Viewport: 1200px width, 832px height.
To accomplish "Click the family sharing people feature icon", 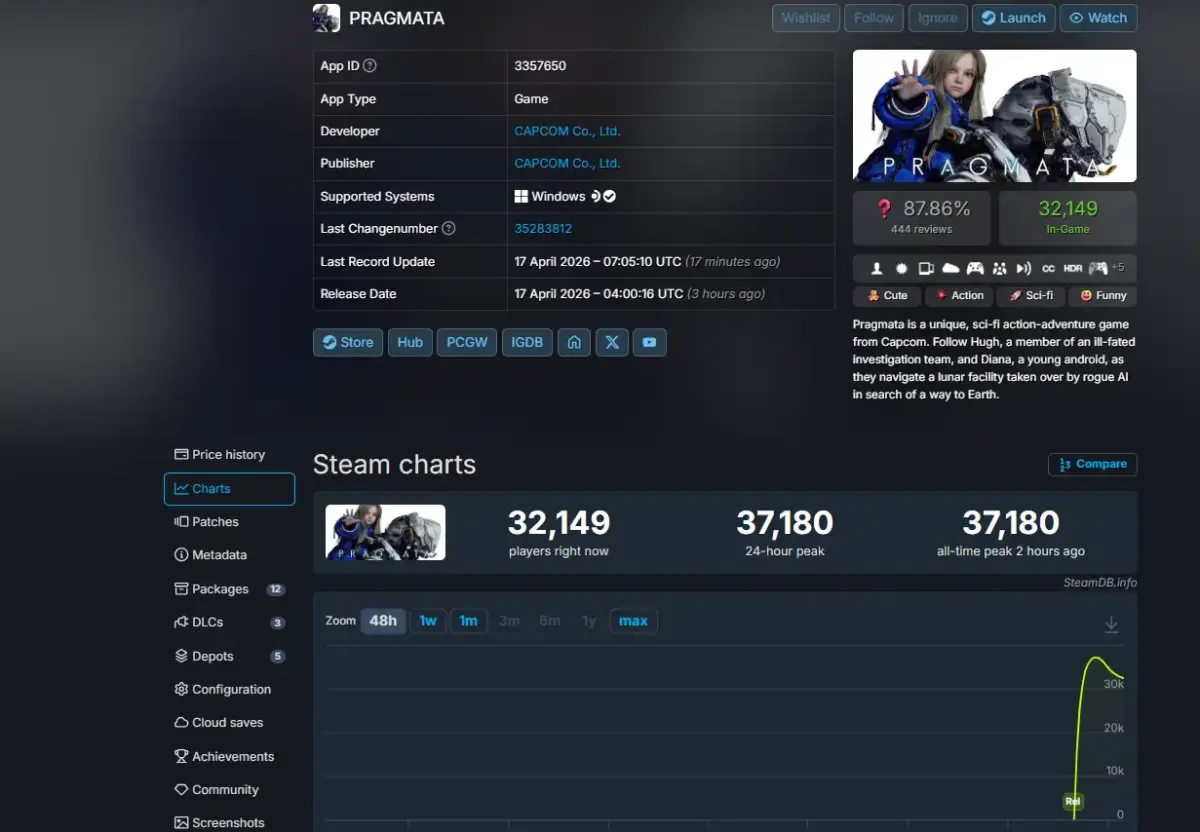I will 999,268.
